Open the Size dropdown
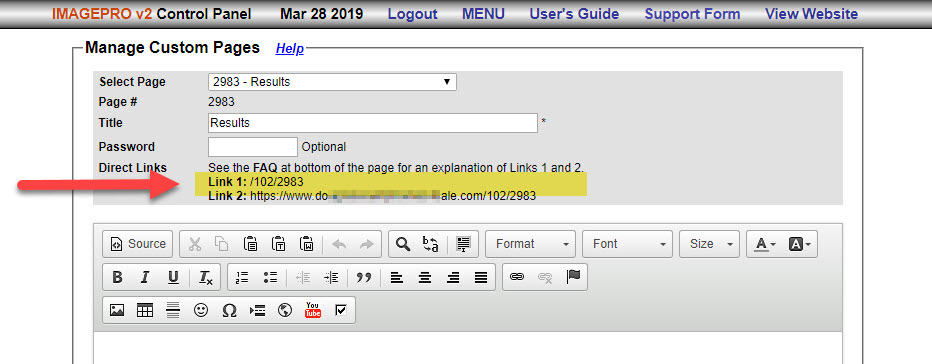 pos(710,244)
